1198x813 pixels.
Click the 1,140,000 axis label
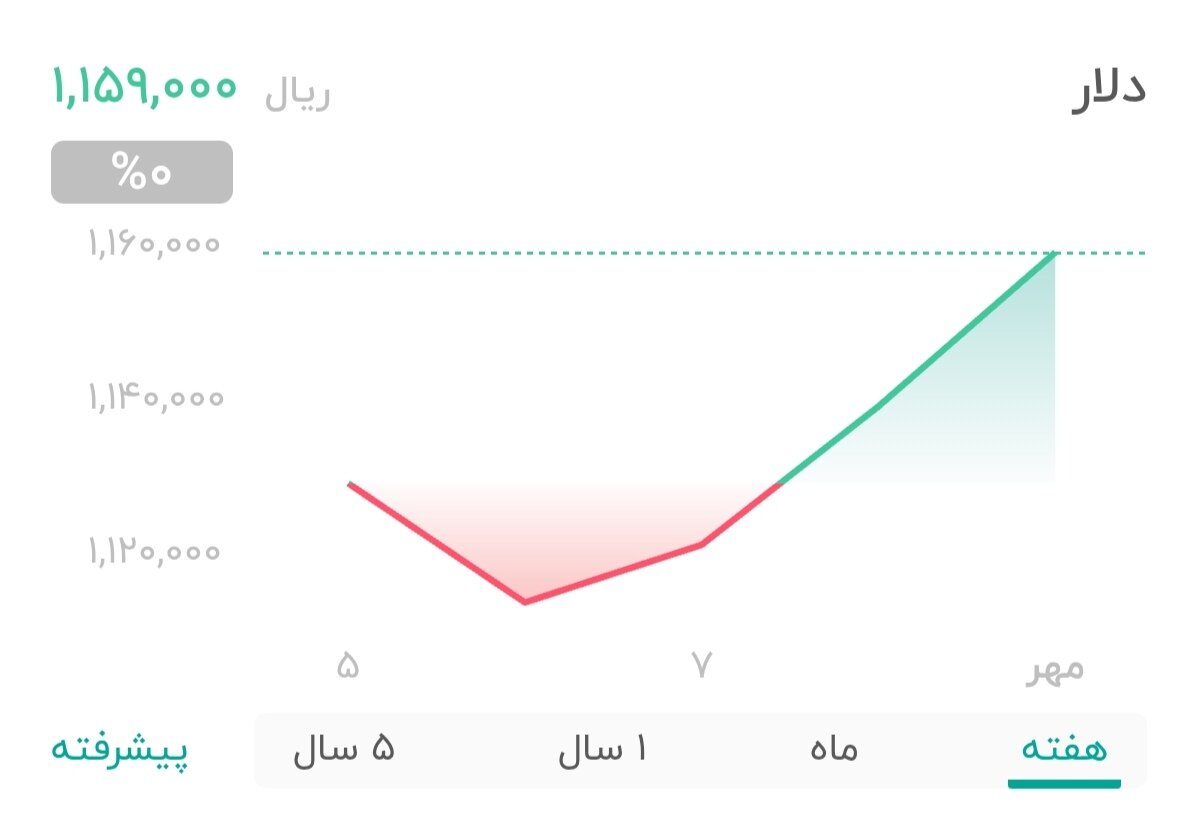click(153, 397)
